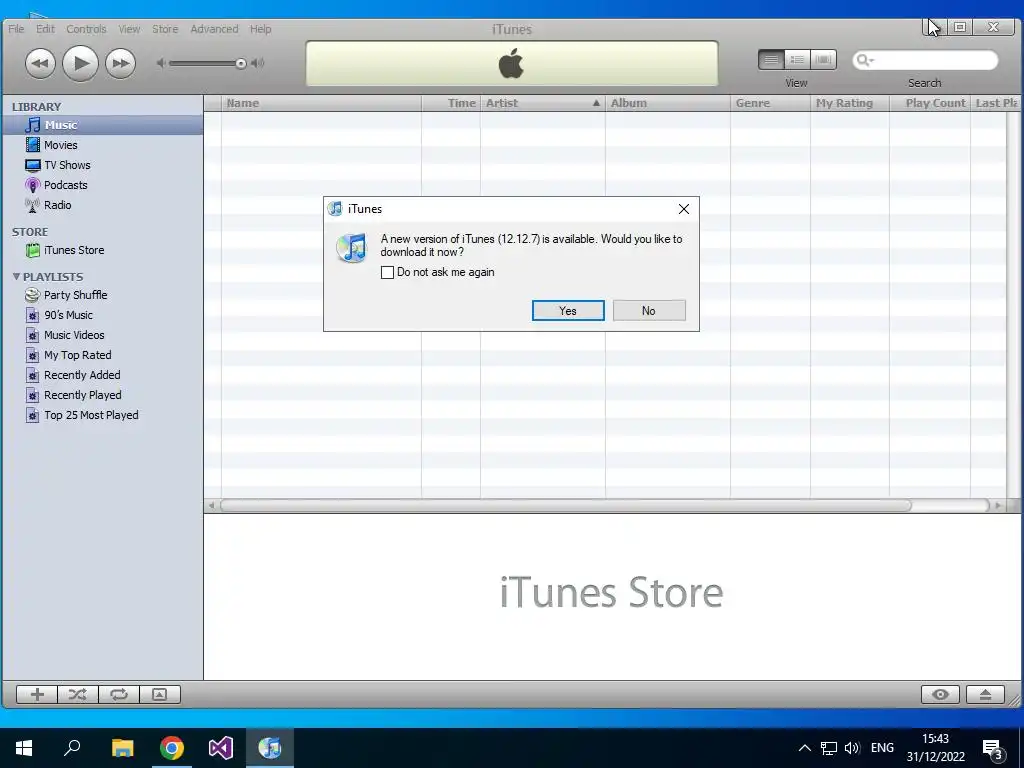Sort by the Time column header

click(451, 103)
